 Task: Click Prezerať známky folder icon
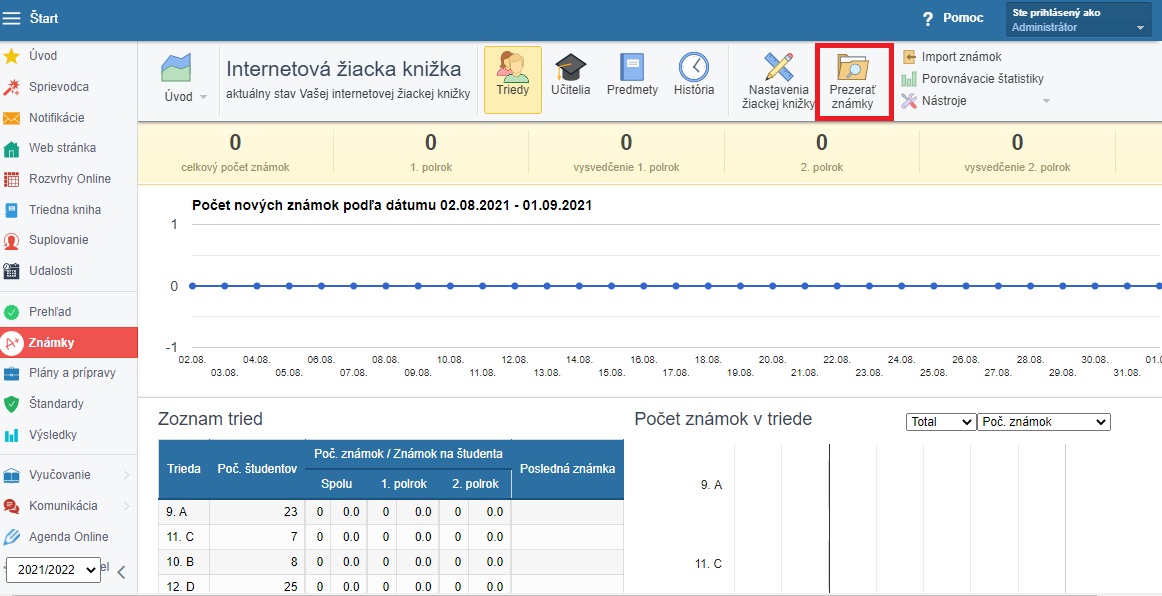click(x=853, y=67)
